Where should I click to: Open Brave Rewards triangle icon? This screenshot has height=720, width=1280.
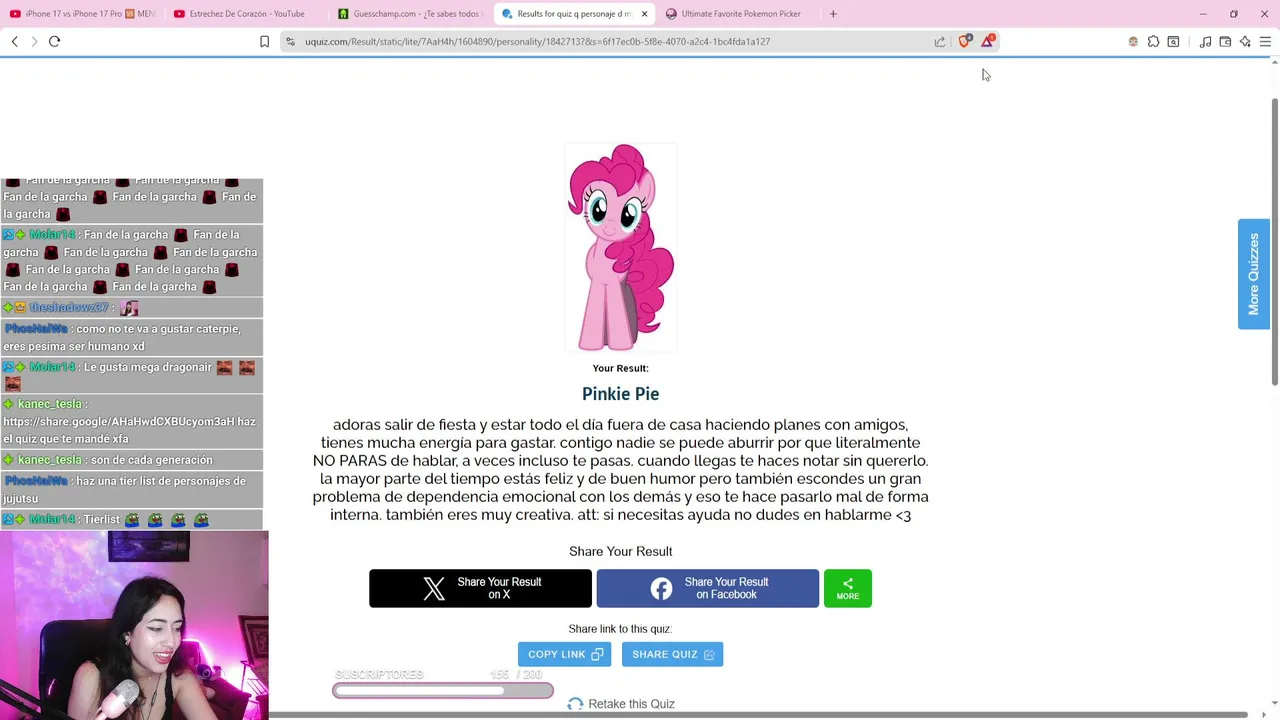point(988,41)
